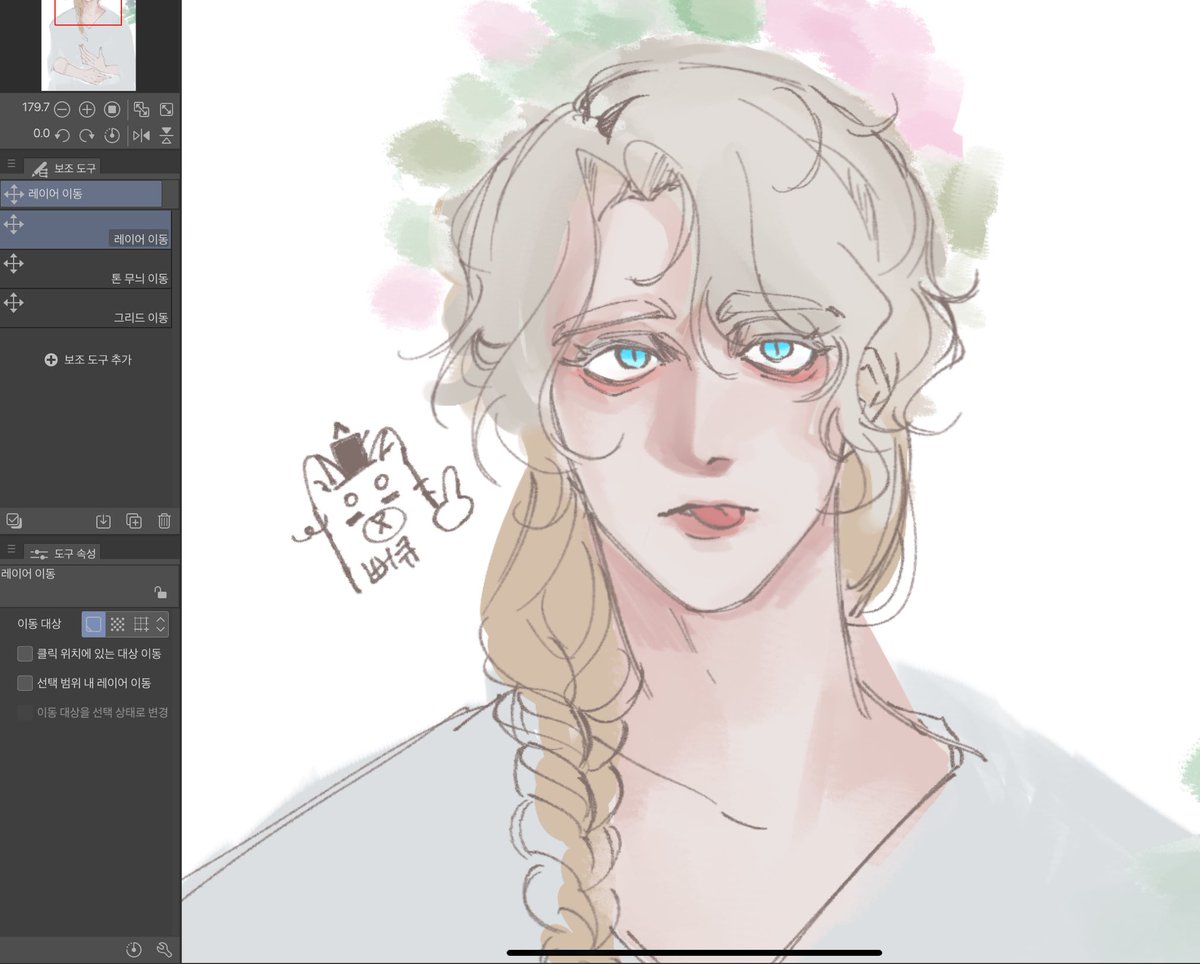Click 보조 도구 추가 to add sub tool

point(88,359)
